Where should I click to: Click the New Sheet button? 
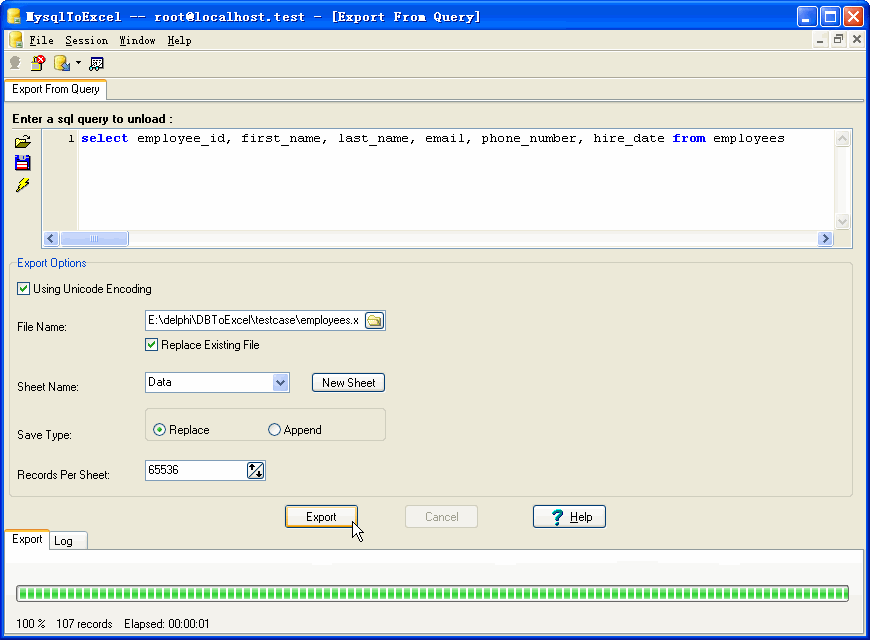click(x=348, y=382)
